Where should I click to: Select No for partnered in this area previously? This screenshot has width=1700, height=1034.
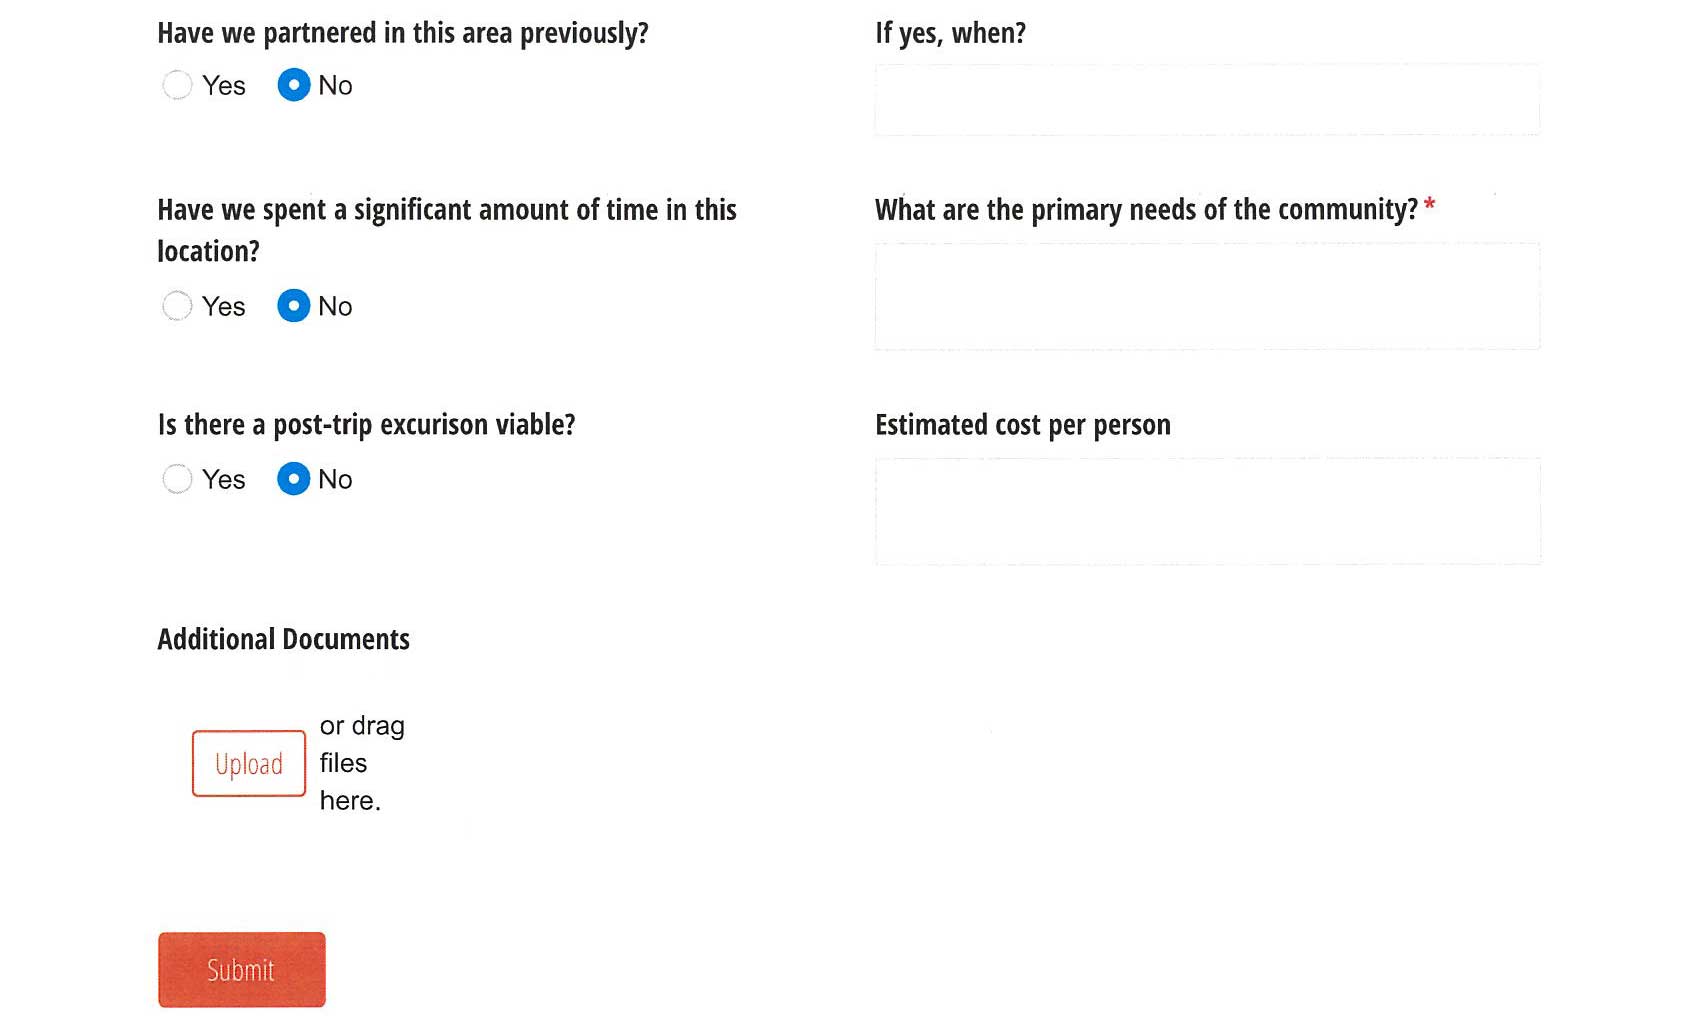(x=293, y=85)
